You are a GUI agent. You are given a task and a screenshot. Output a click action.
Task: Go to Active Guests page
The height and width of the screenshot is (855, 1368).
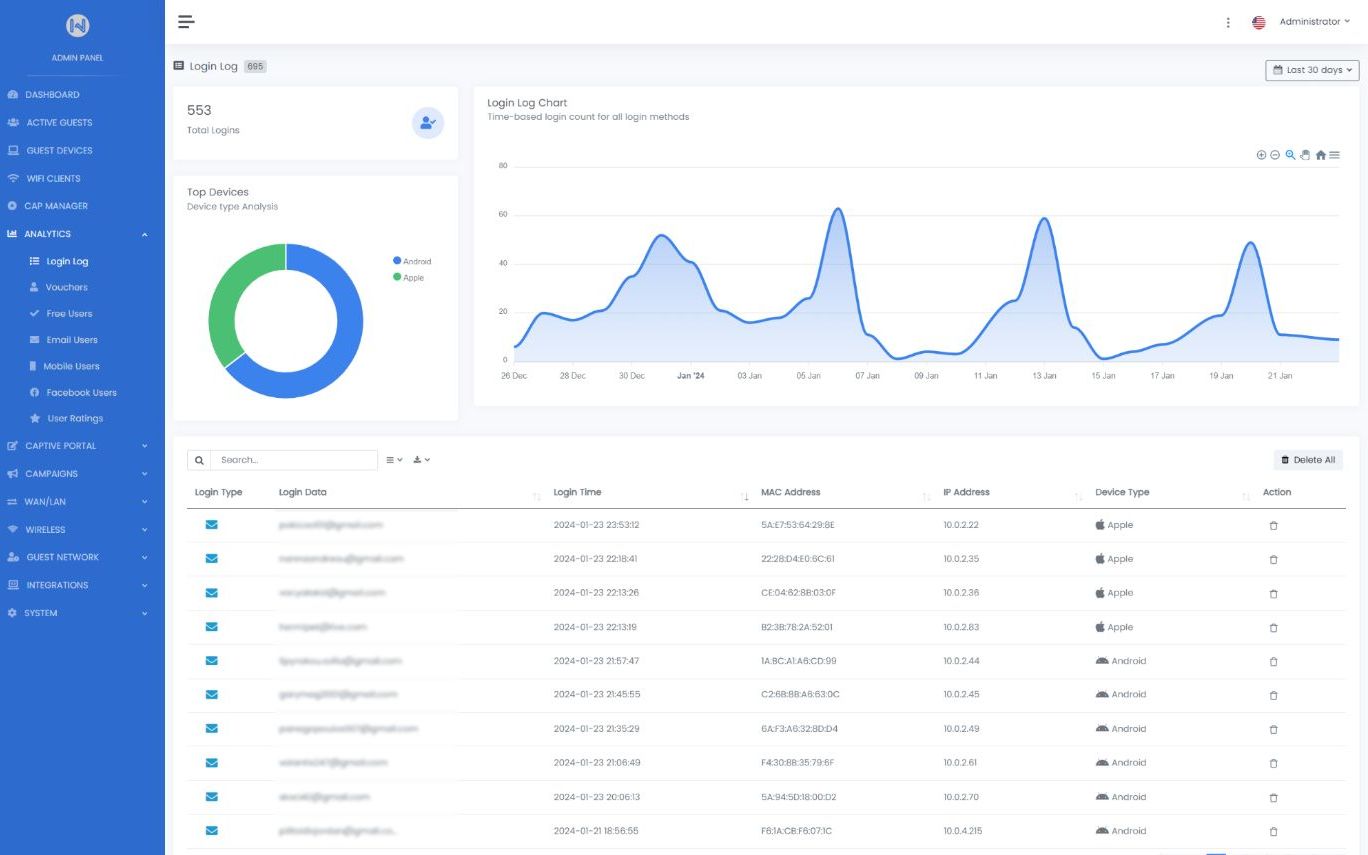[59, 122]
